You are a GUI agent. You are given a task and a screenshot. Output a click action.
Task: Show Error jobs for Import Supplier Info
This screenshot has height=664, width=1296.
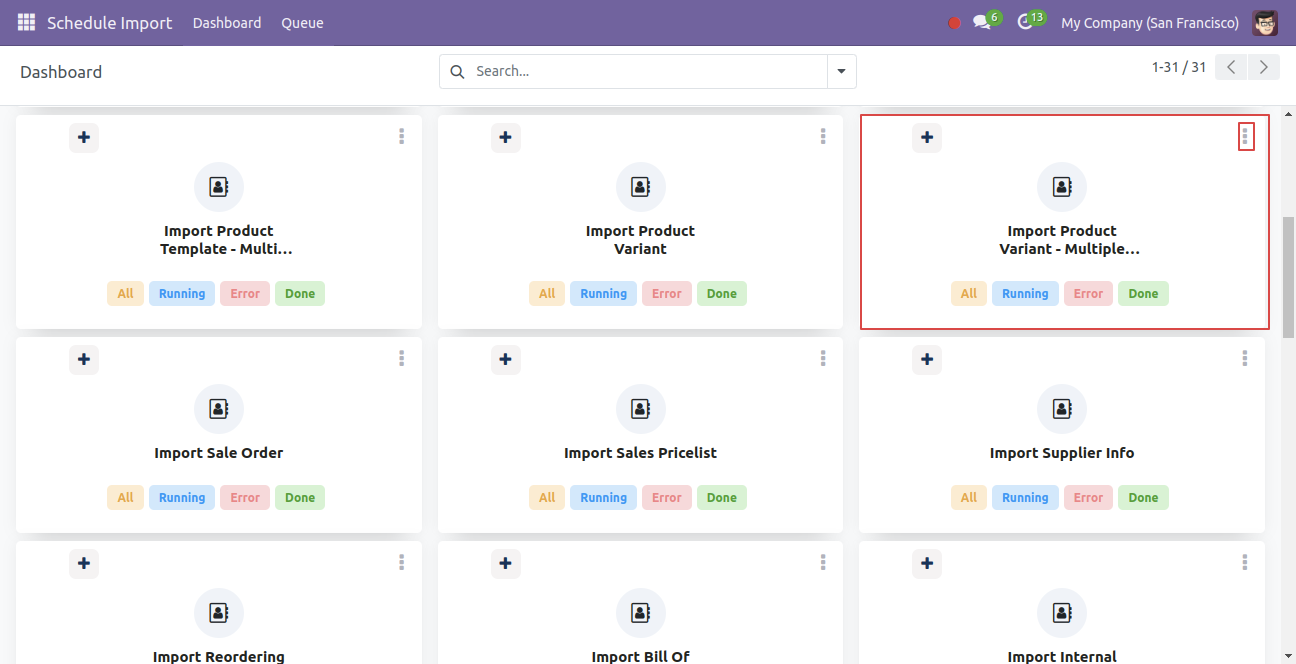pos(1088,498)
